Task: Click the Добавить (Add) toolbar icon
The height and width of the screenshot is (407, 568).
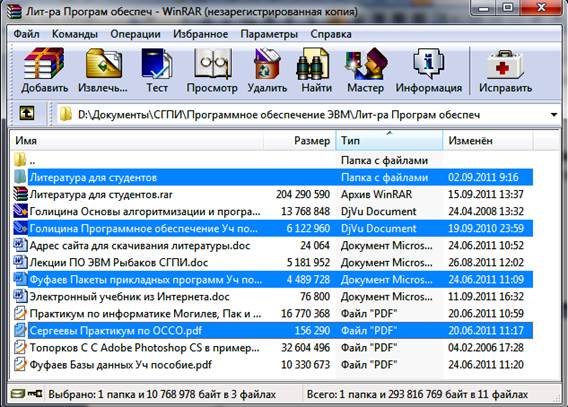Action: click(44, 64)
